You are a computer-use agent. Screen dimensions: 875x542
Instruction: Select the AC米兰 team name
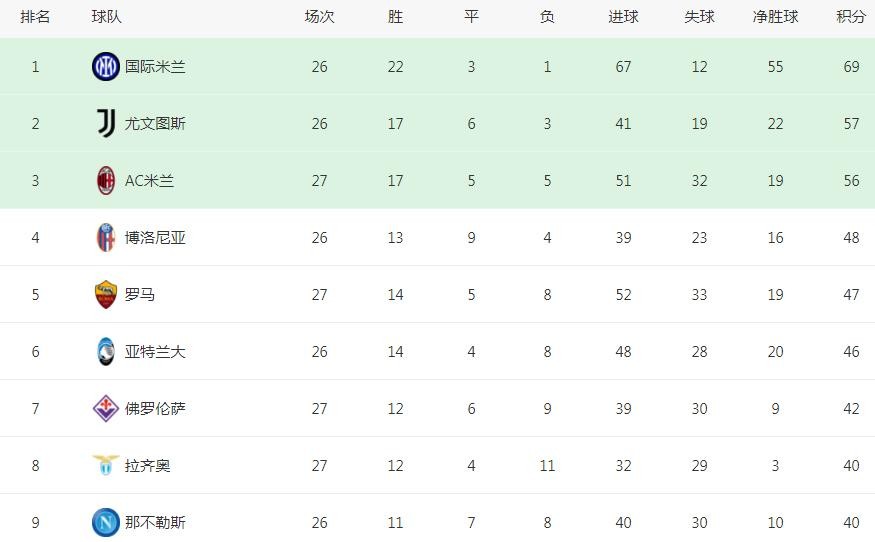point(149,181)
